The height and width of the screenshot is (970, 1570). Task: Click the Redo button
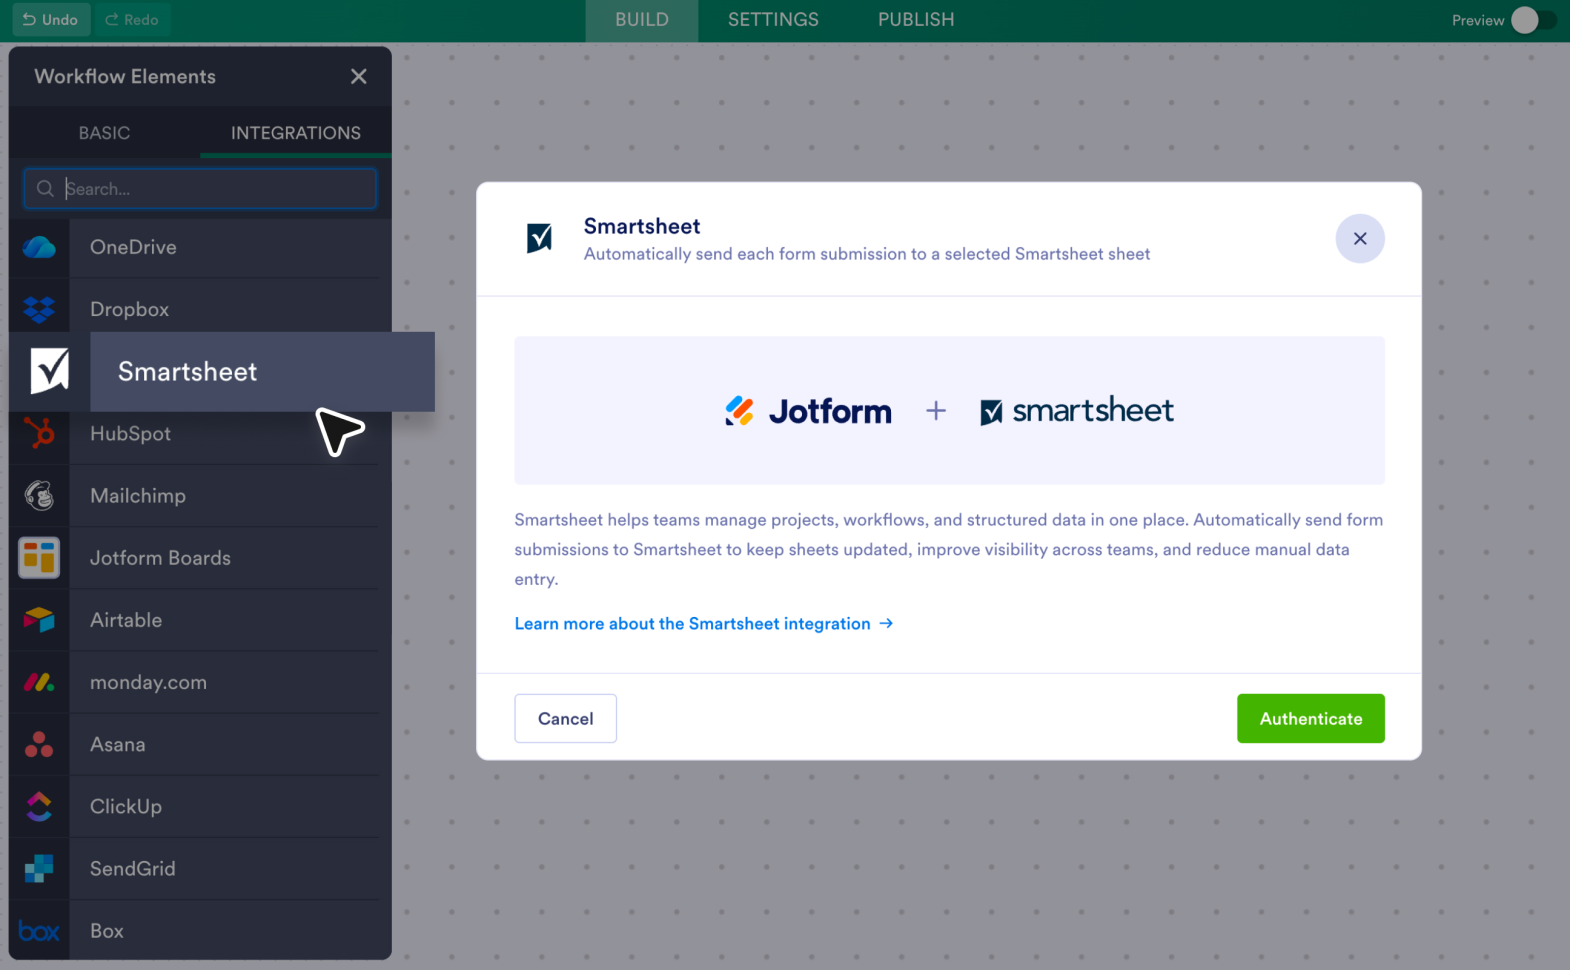click(132, 20)
